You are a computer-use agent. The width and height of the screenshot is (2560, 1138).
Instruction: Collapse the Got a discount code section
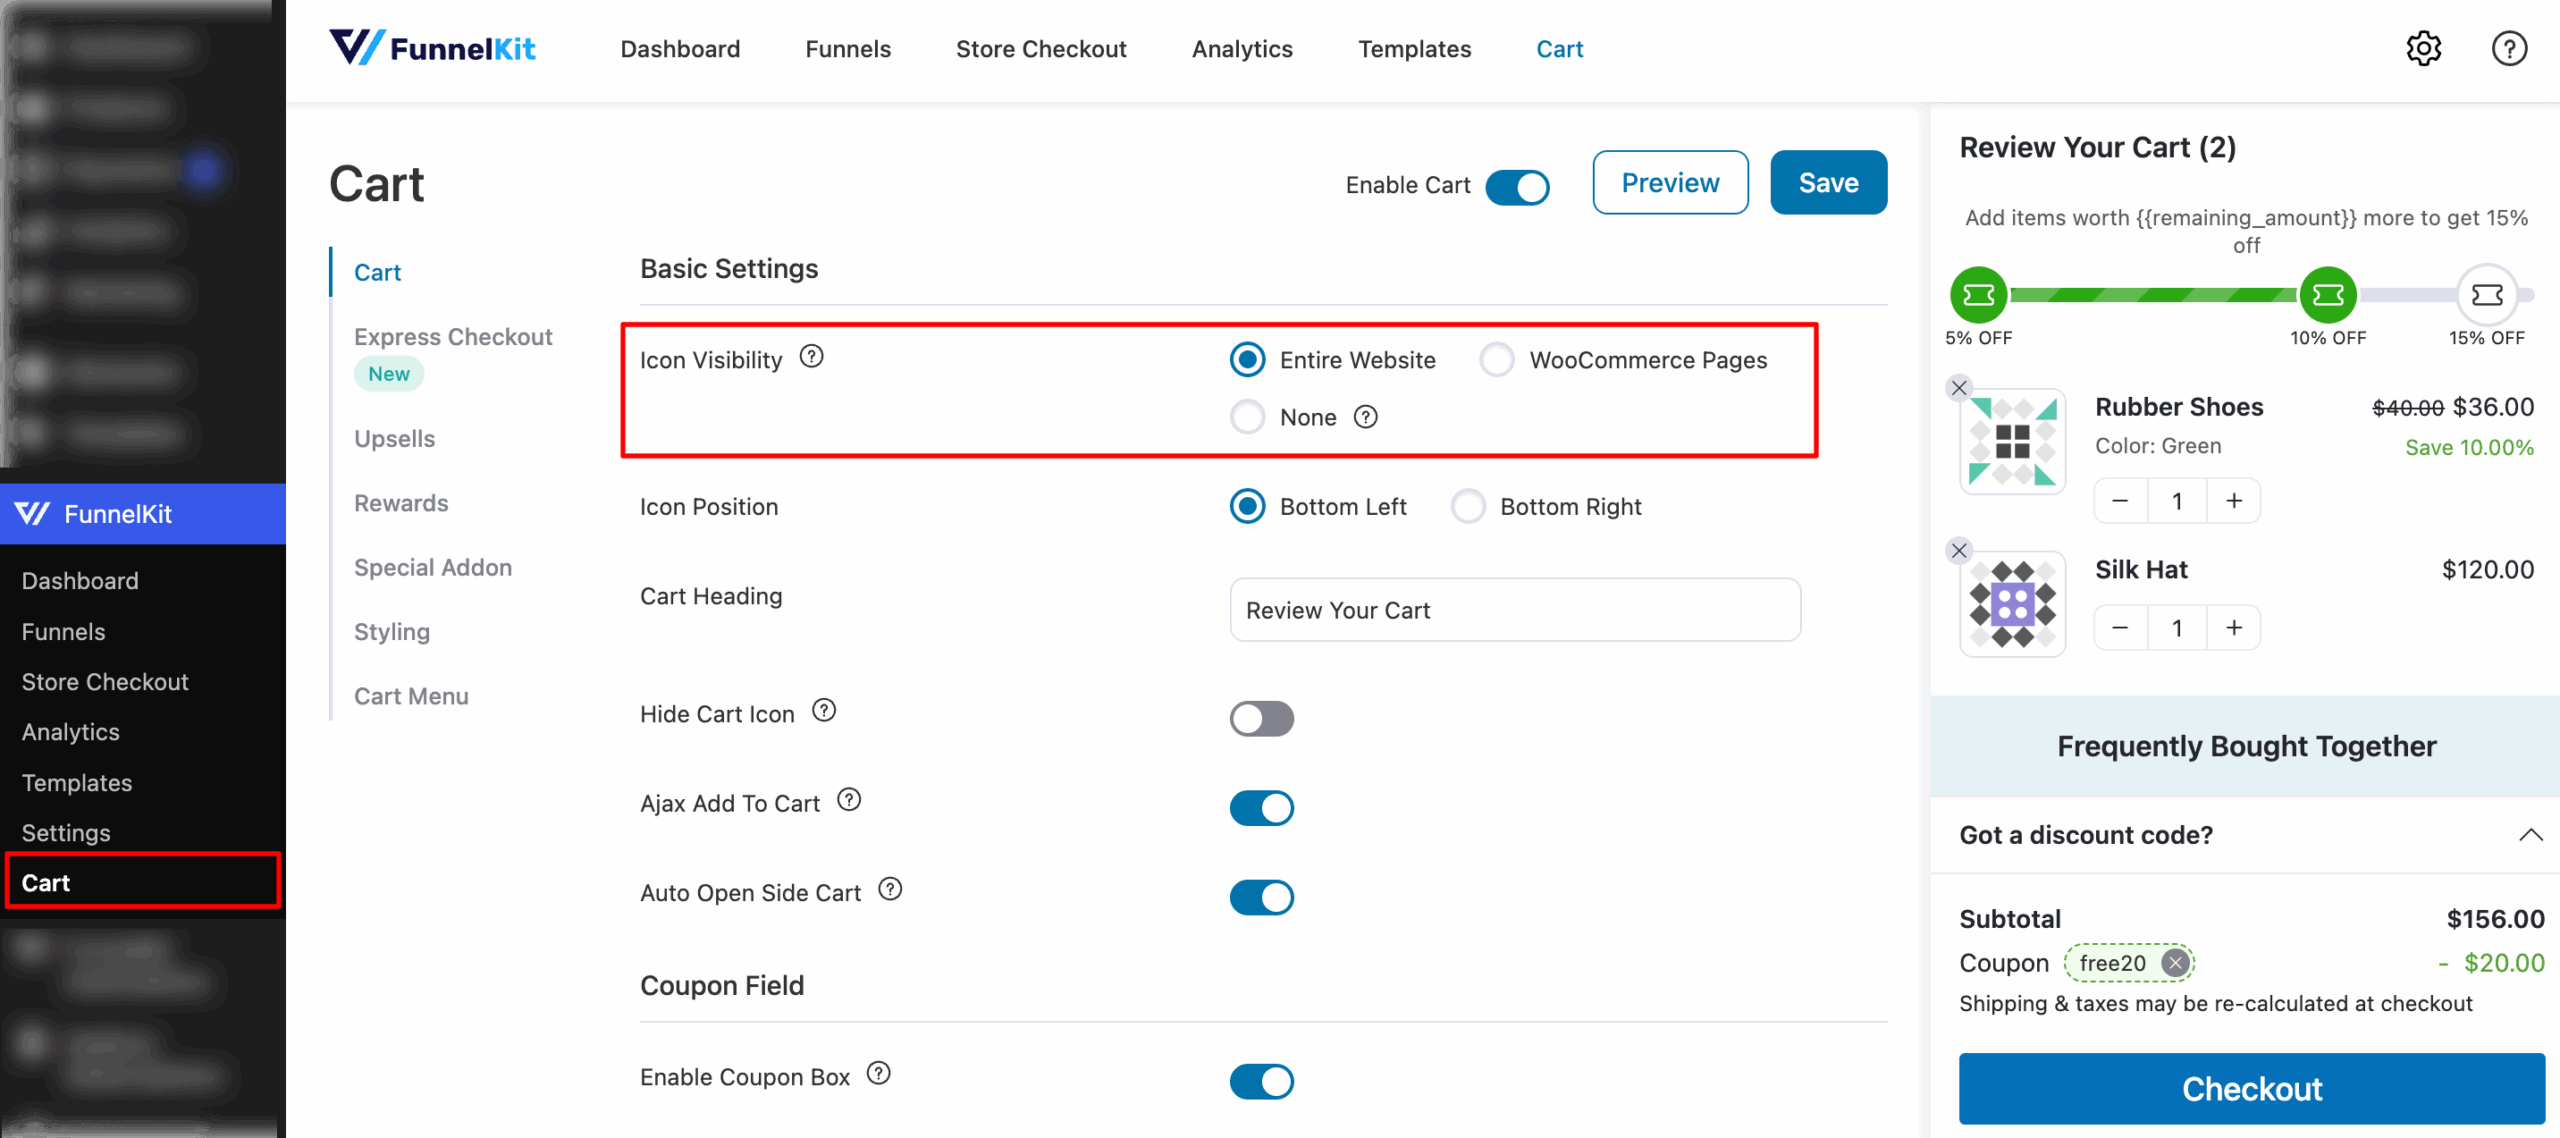[x=2530, y=835]
